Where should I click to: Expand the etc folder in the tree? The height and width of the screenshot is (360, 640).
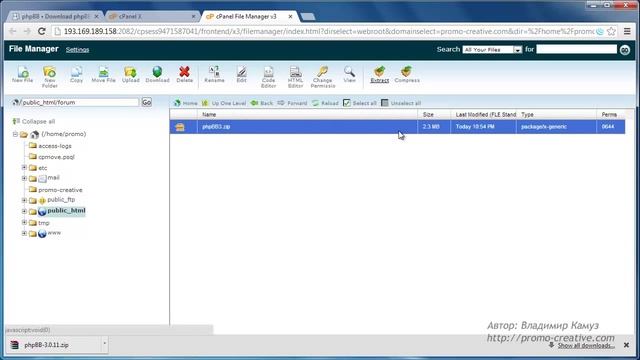[24, 167]
